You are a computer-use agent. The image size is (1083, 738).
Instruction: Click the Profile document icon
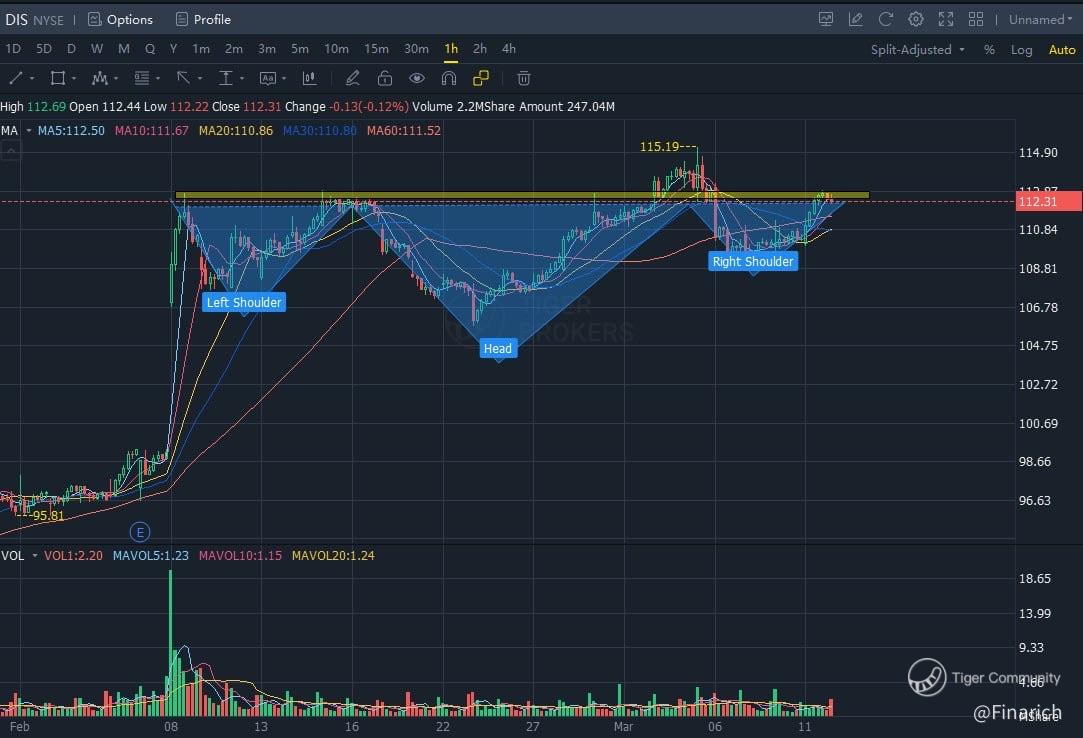[x=182, y=19]
